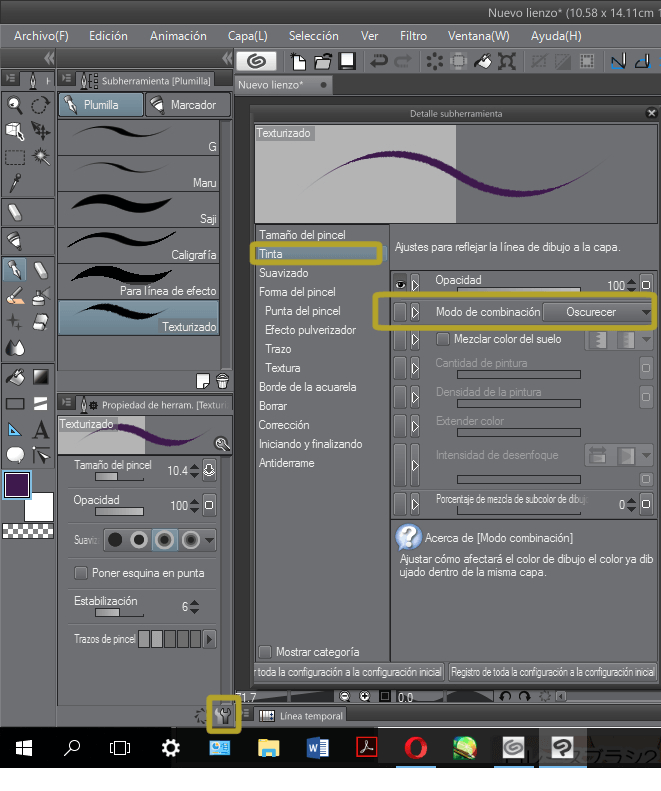Open the Filtro menu
The image size is (661, 791).
pos(413,36)
